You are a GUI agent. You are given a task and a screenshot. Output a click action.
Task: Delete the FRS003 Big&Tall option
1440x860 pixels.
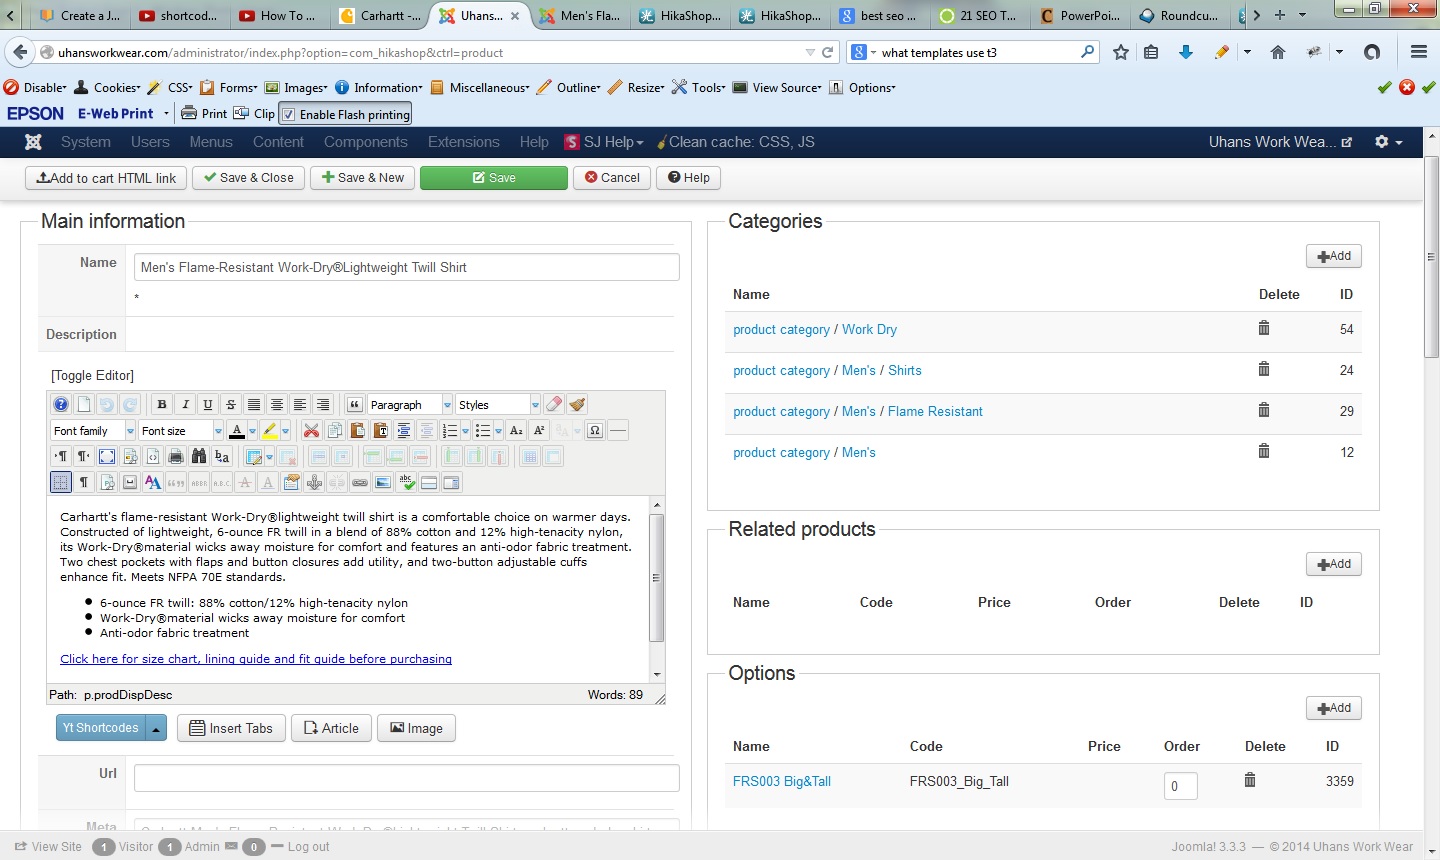1250,780
